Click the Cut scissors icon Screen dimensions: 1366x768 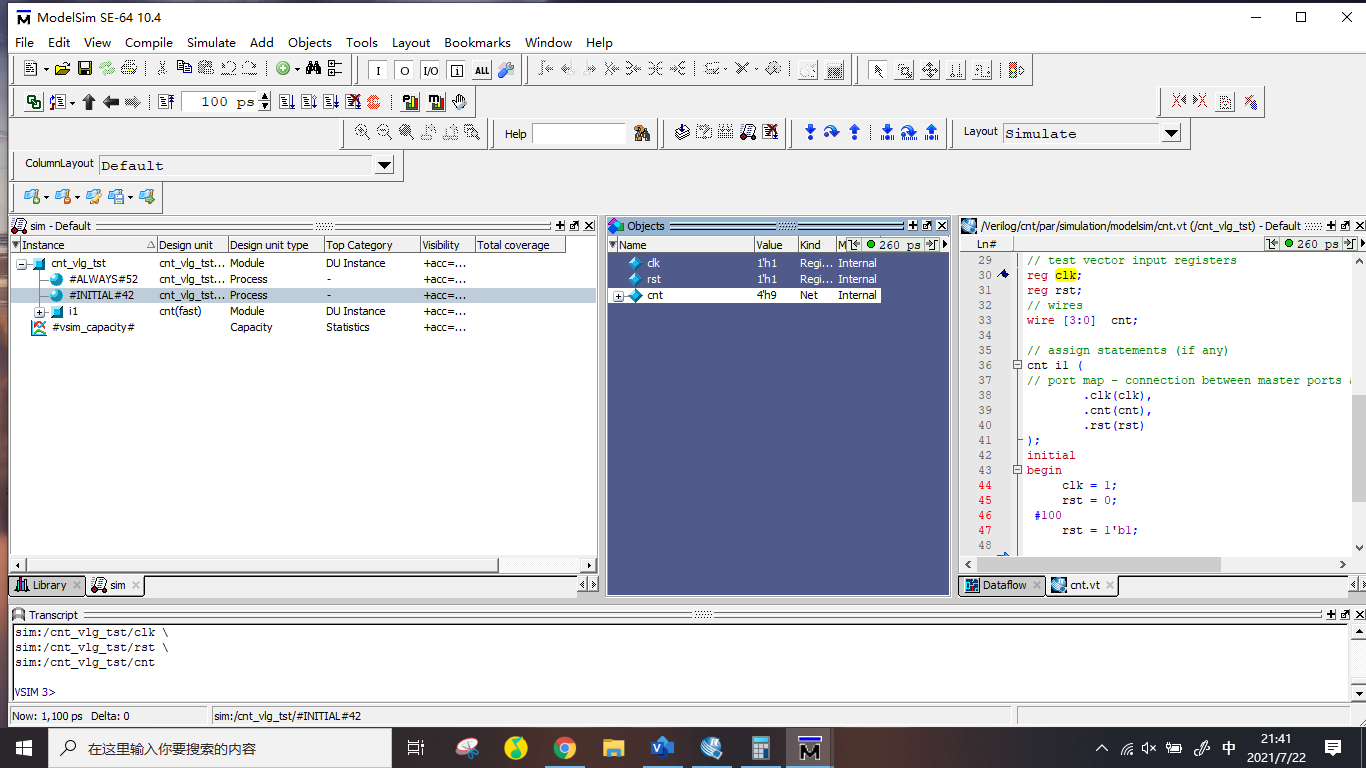(161, 69)
